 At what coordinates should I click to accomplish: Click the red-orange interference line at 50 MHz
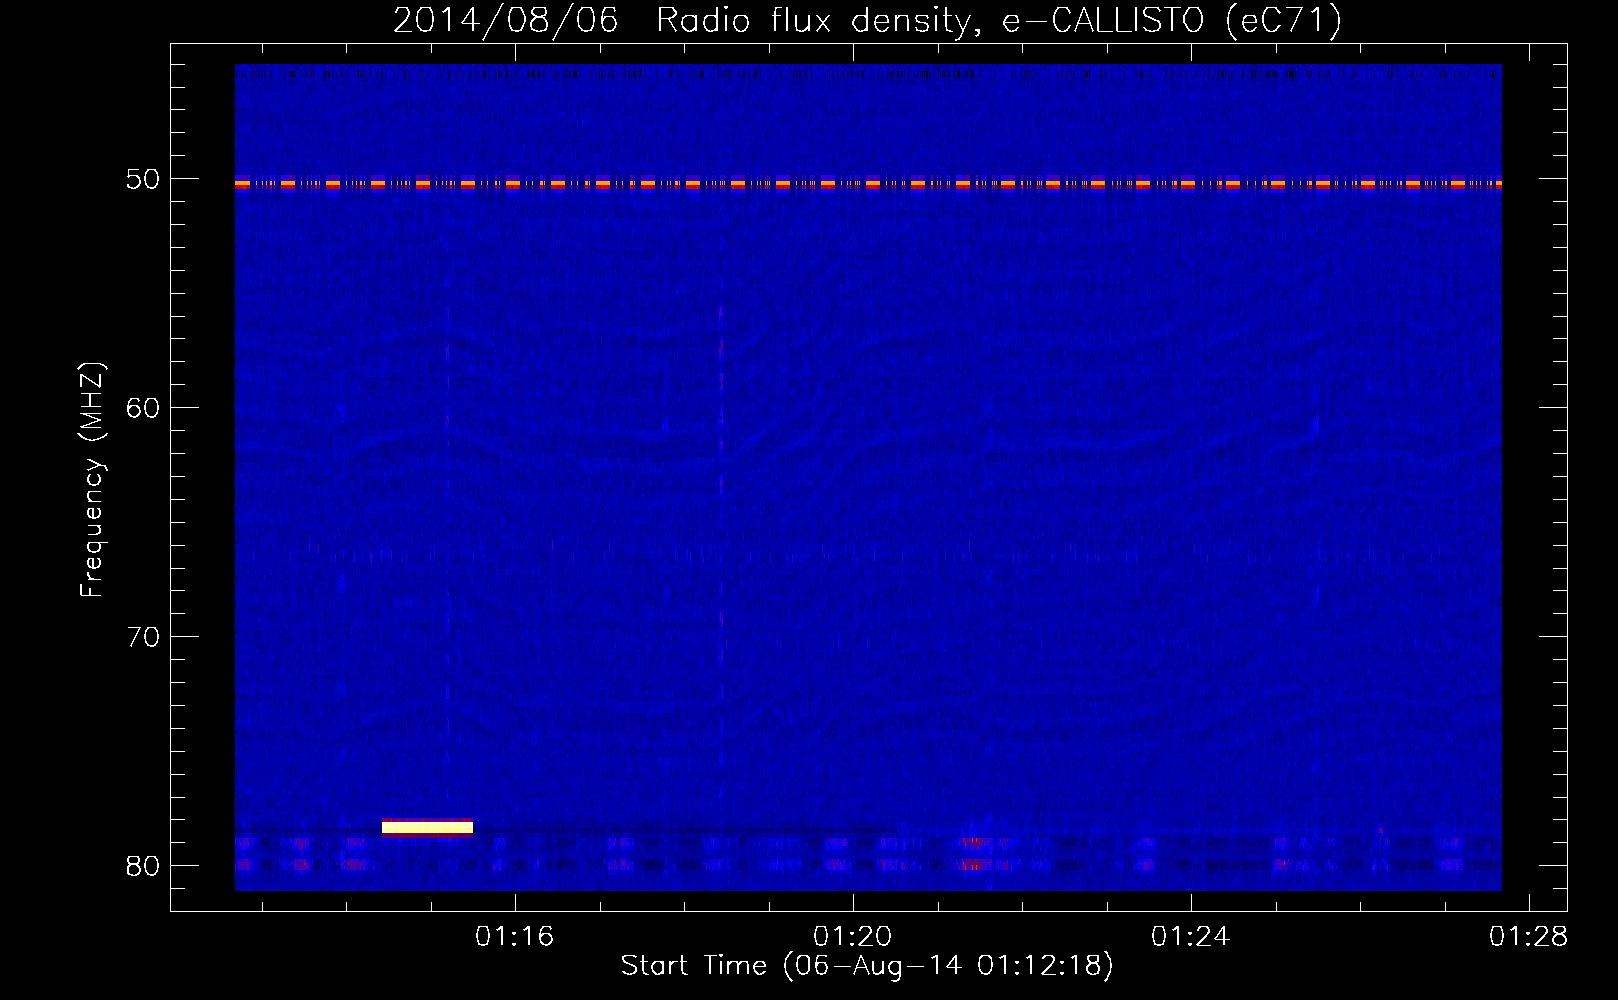pyautogui.click(x=868, y=184)
